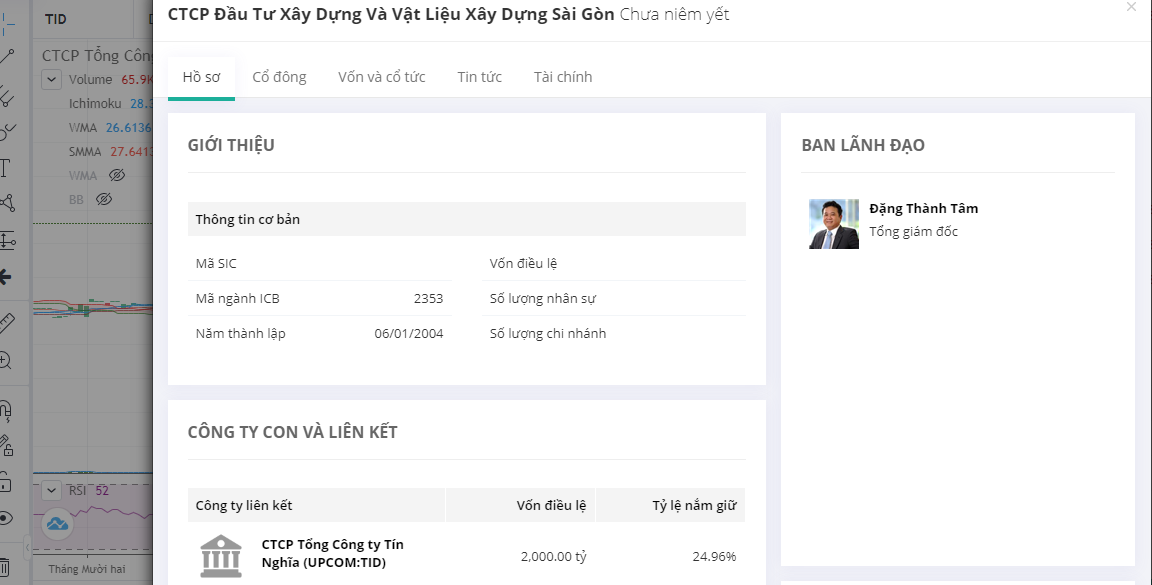1152x585 pixels.
Task: Switch to the Cổ đông tab
Action: click(279, 77)
